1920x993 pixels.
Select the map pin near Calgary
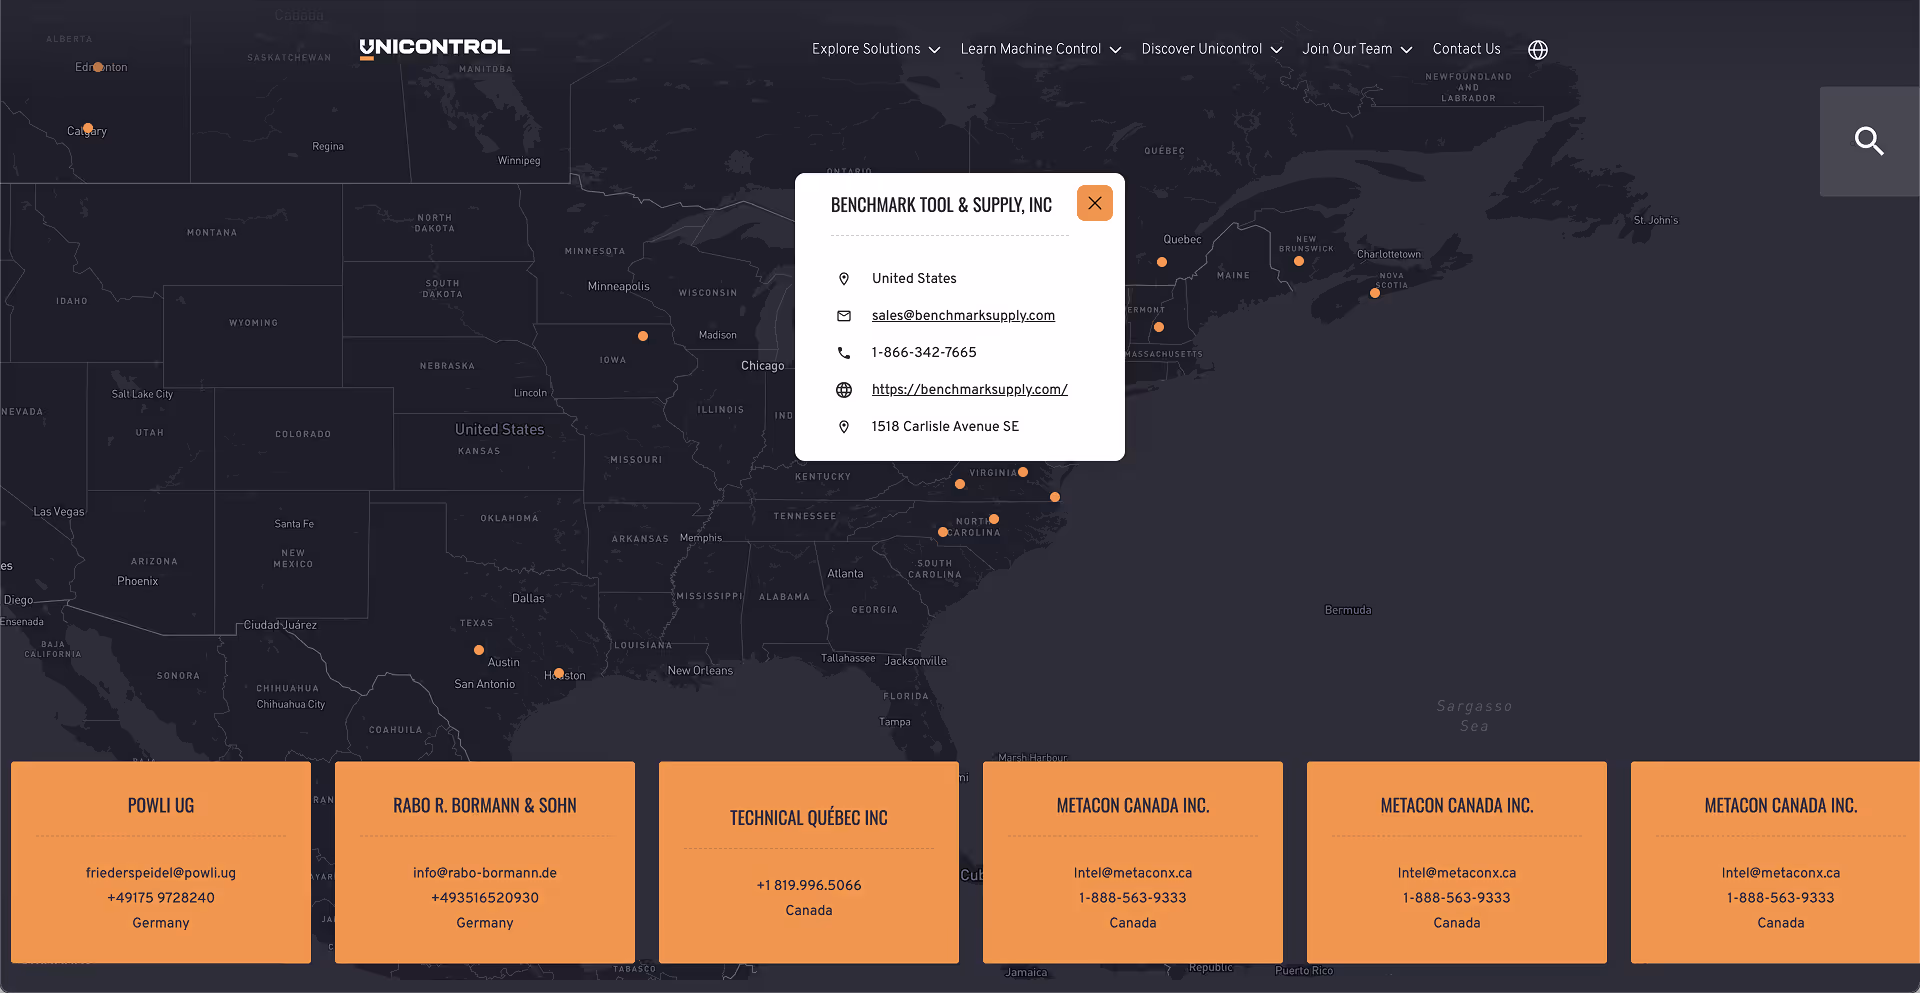click(x=87, y=128)
